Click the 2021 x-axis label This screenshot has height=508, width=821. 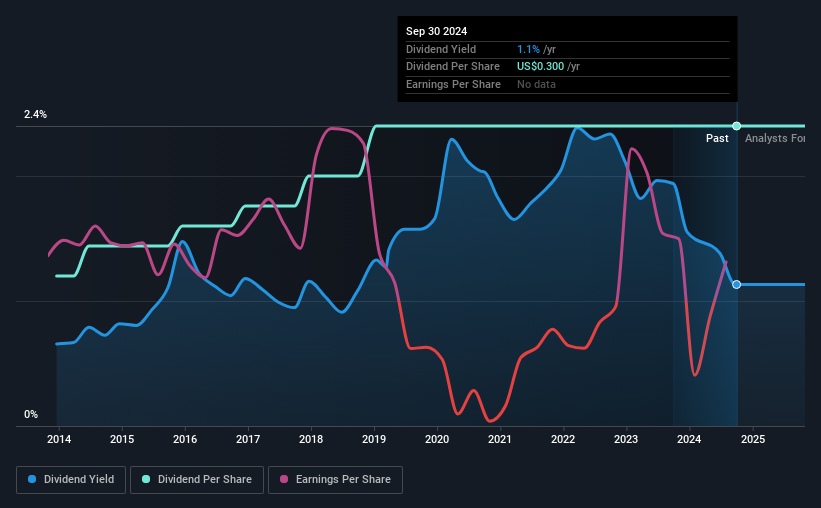pos(500,439)
